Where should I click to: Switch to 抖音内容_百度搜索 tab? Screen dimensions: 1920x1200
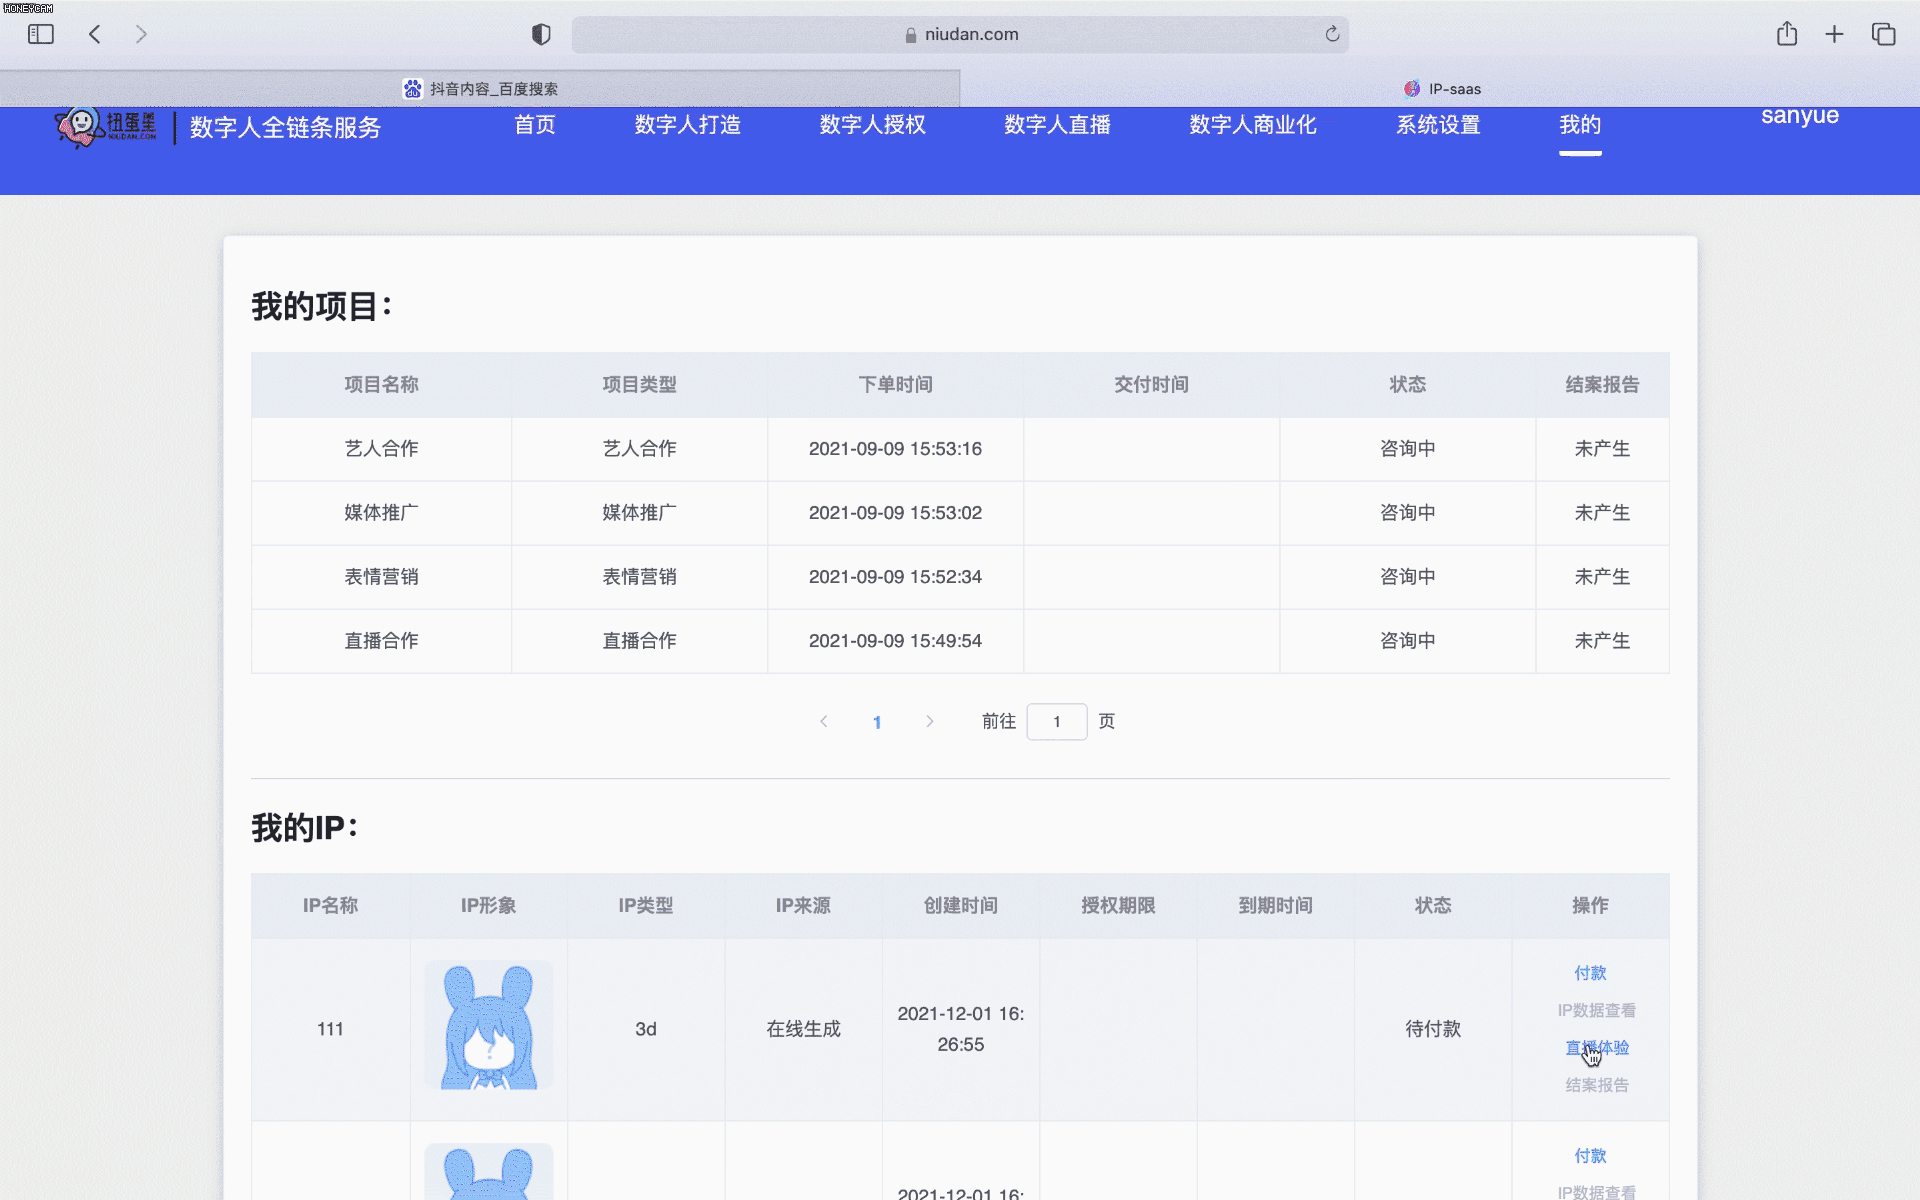pos(480,89)
